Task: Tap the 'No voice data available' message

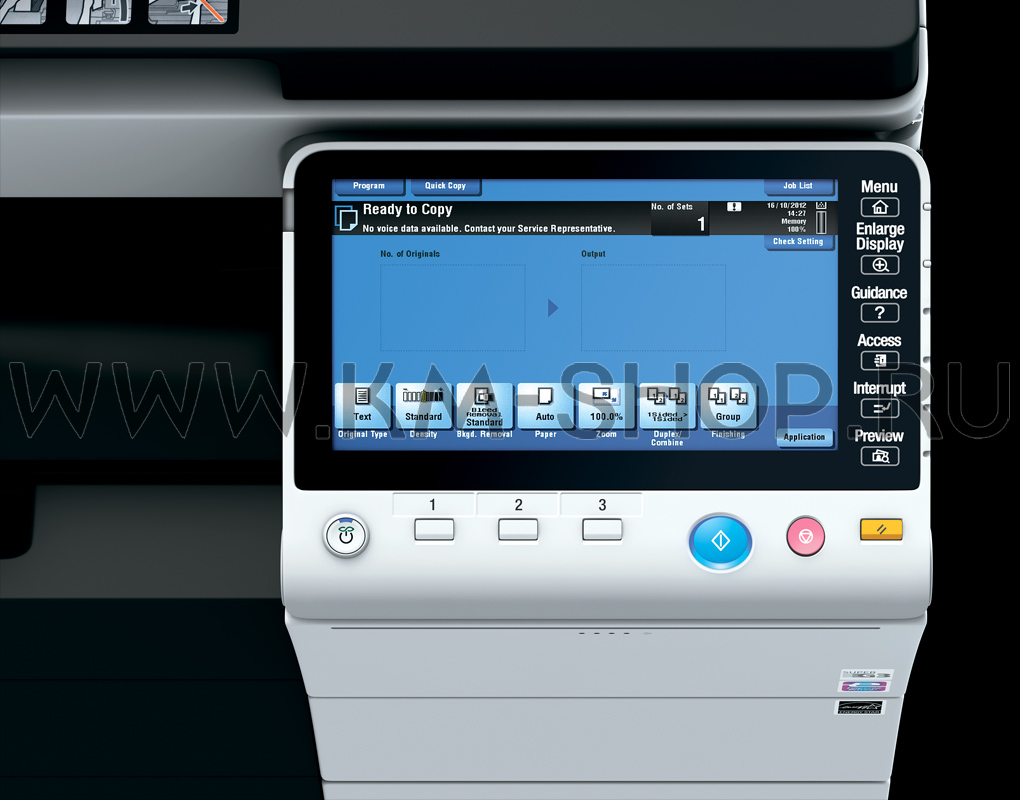Action: point(489,229)
